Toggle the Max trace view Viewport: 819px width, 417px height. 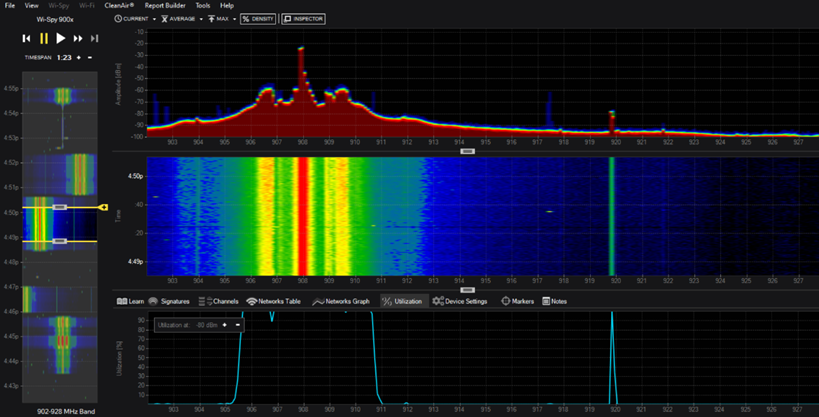(218, 19)
